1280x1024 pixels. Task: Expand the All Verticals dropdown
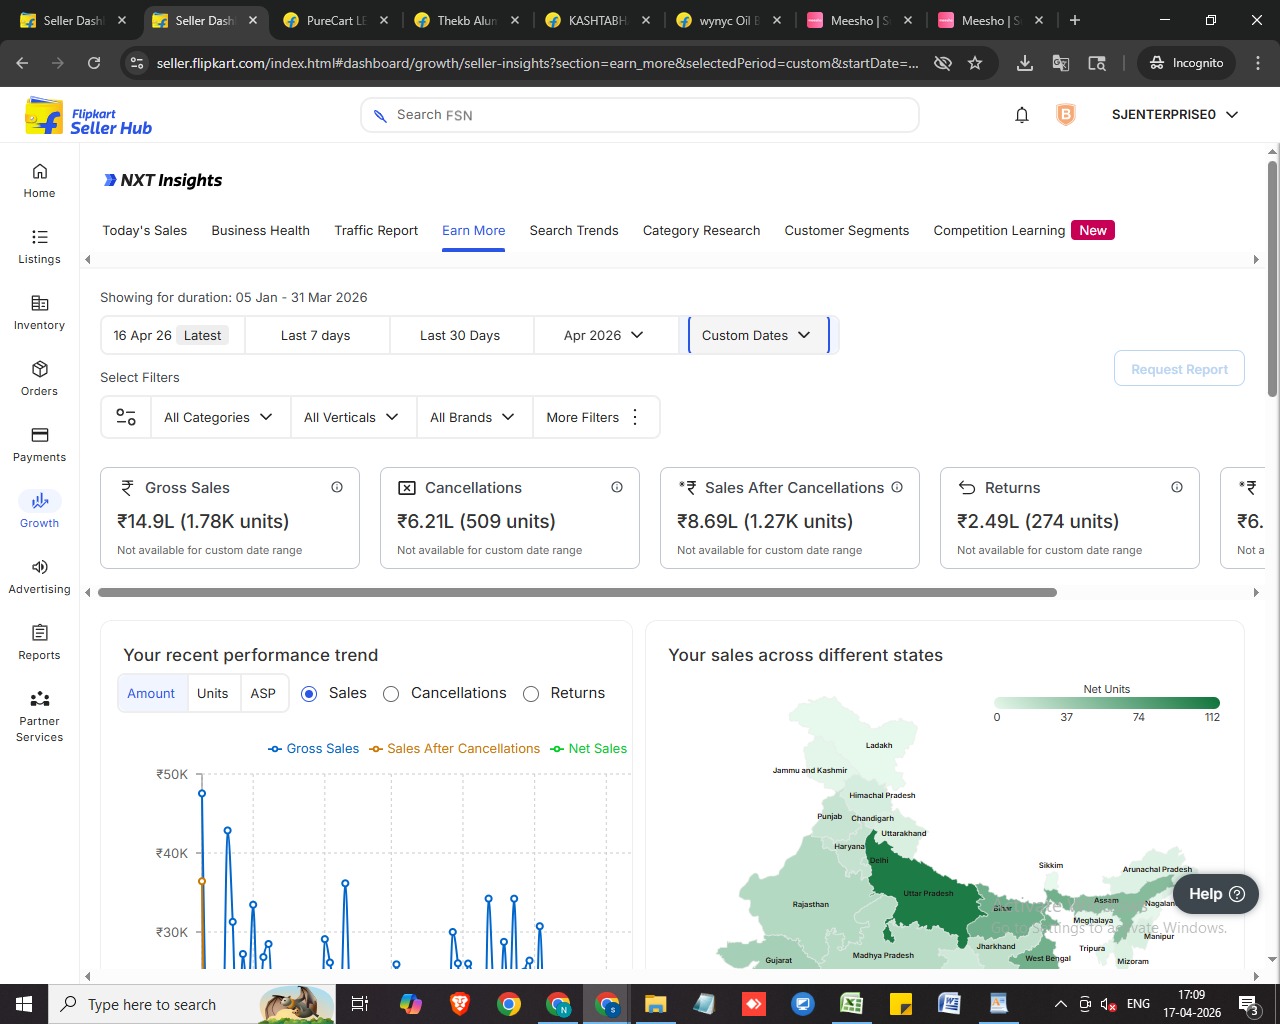pyautogui.click(x=353, y=417)
